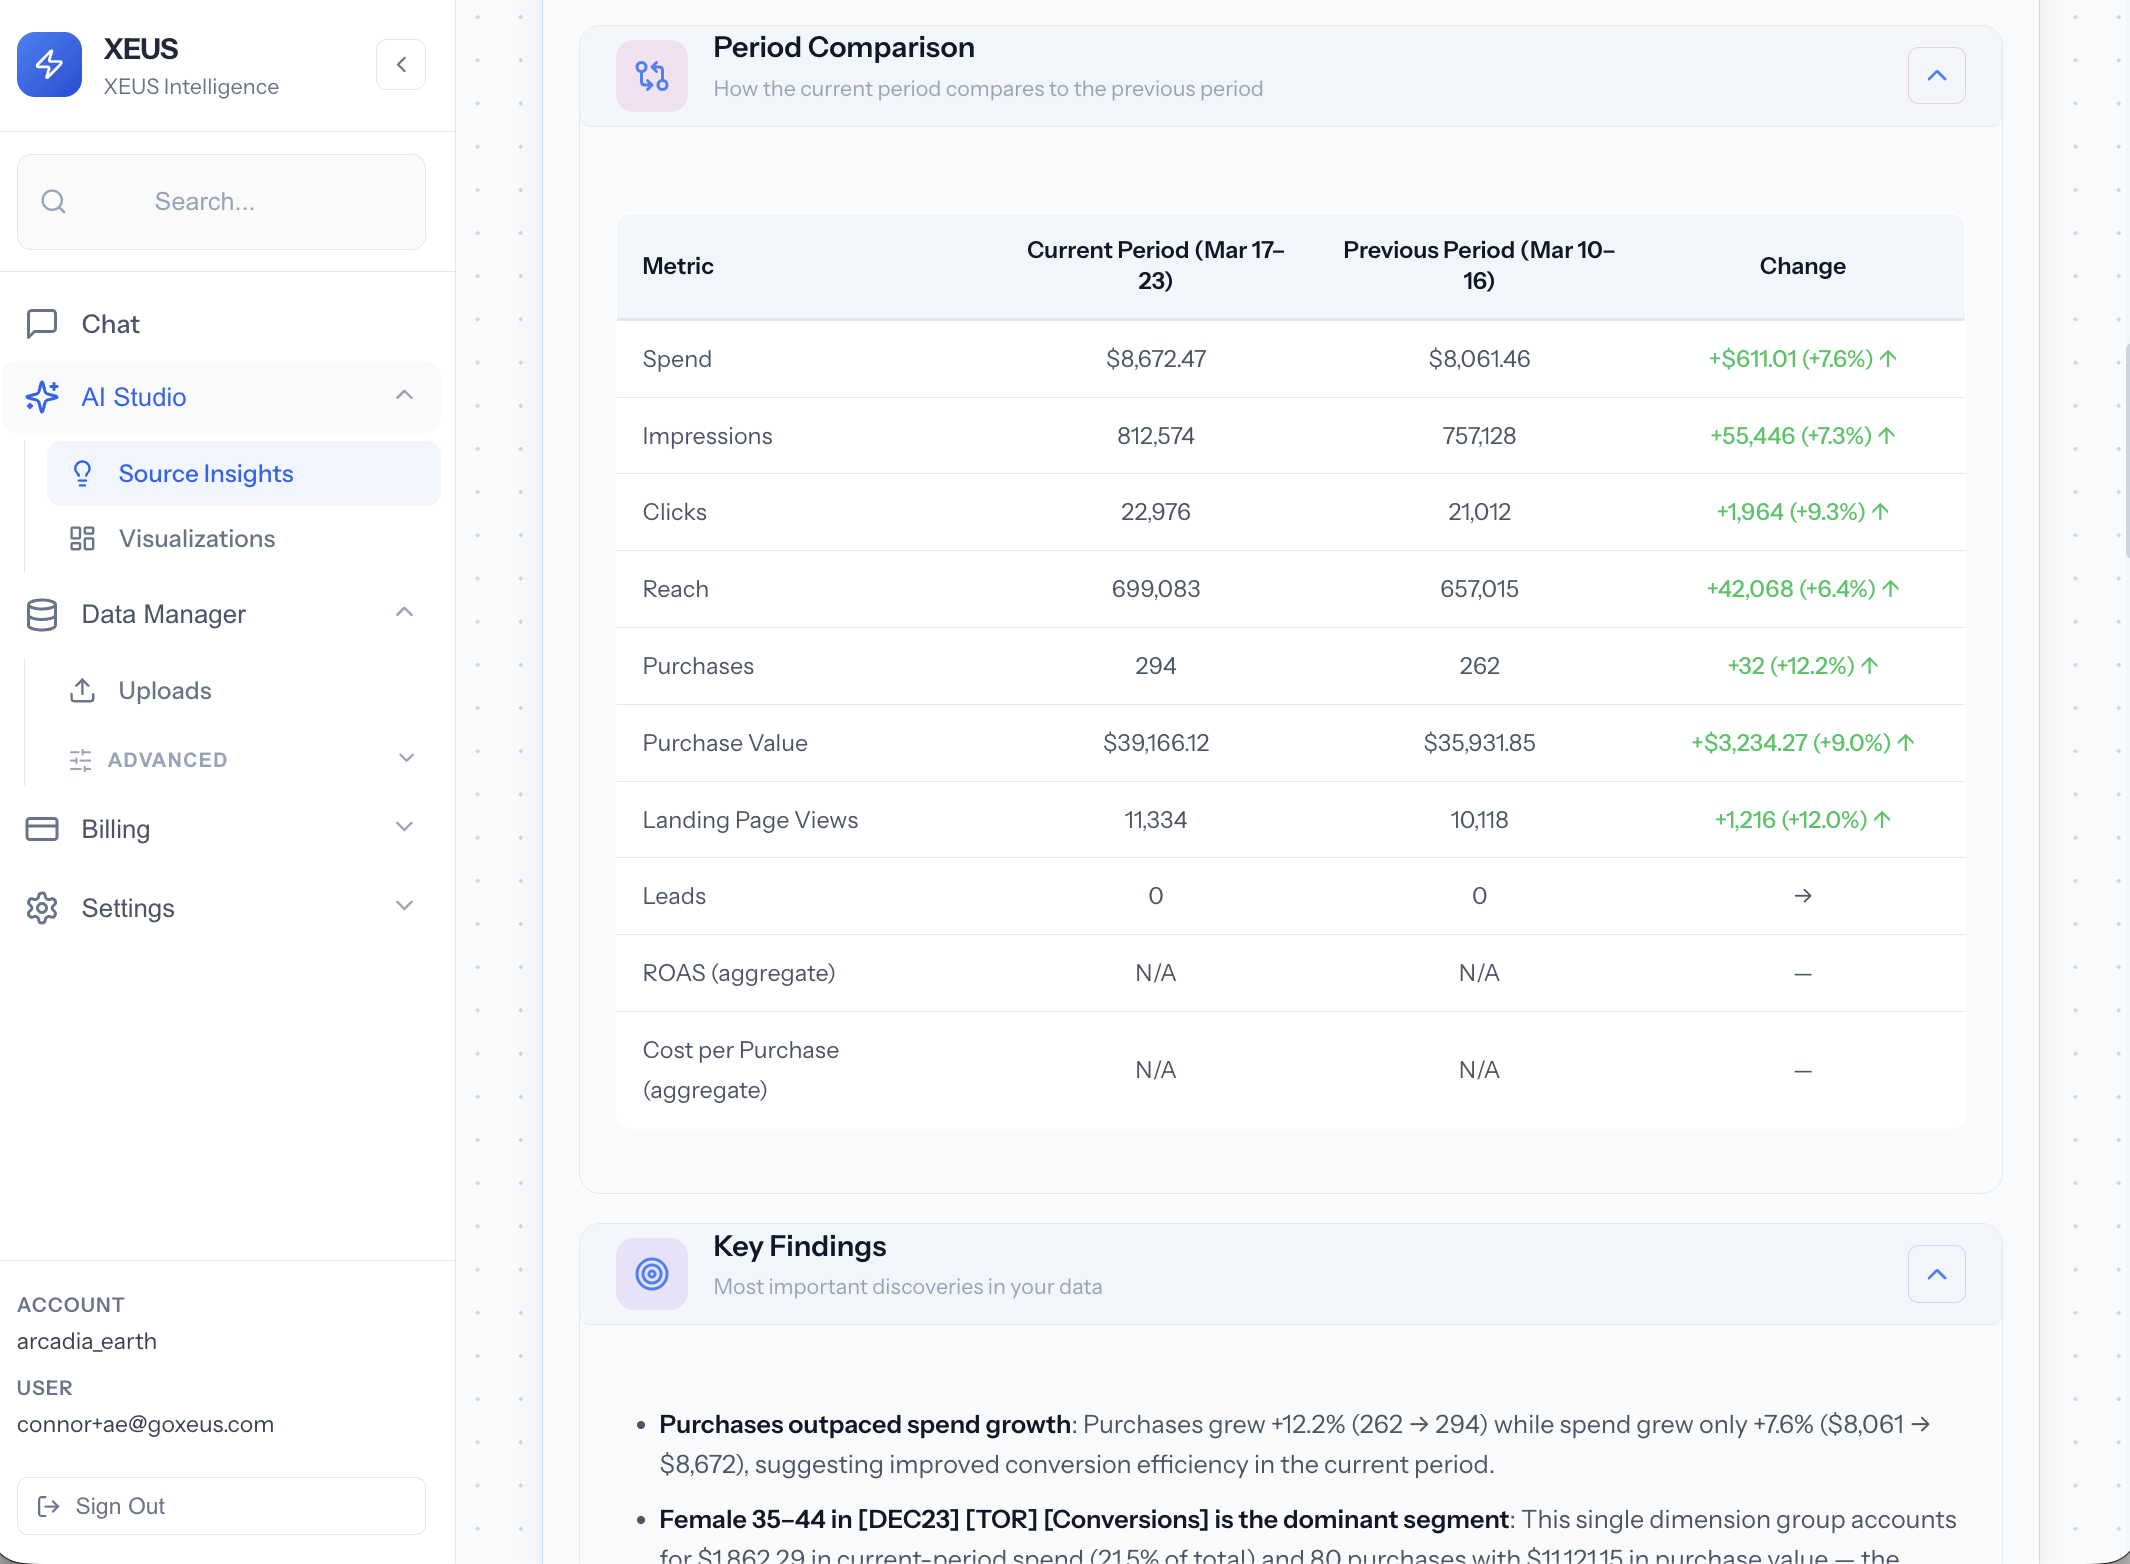Viewport: 2130px width, 1564px height.
Task: Expand the Billing section
Action: (404, 827)
